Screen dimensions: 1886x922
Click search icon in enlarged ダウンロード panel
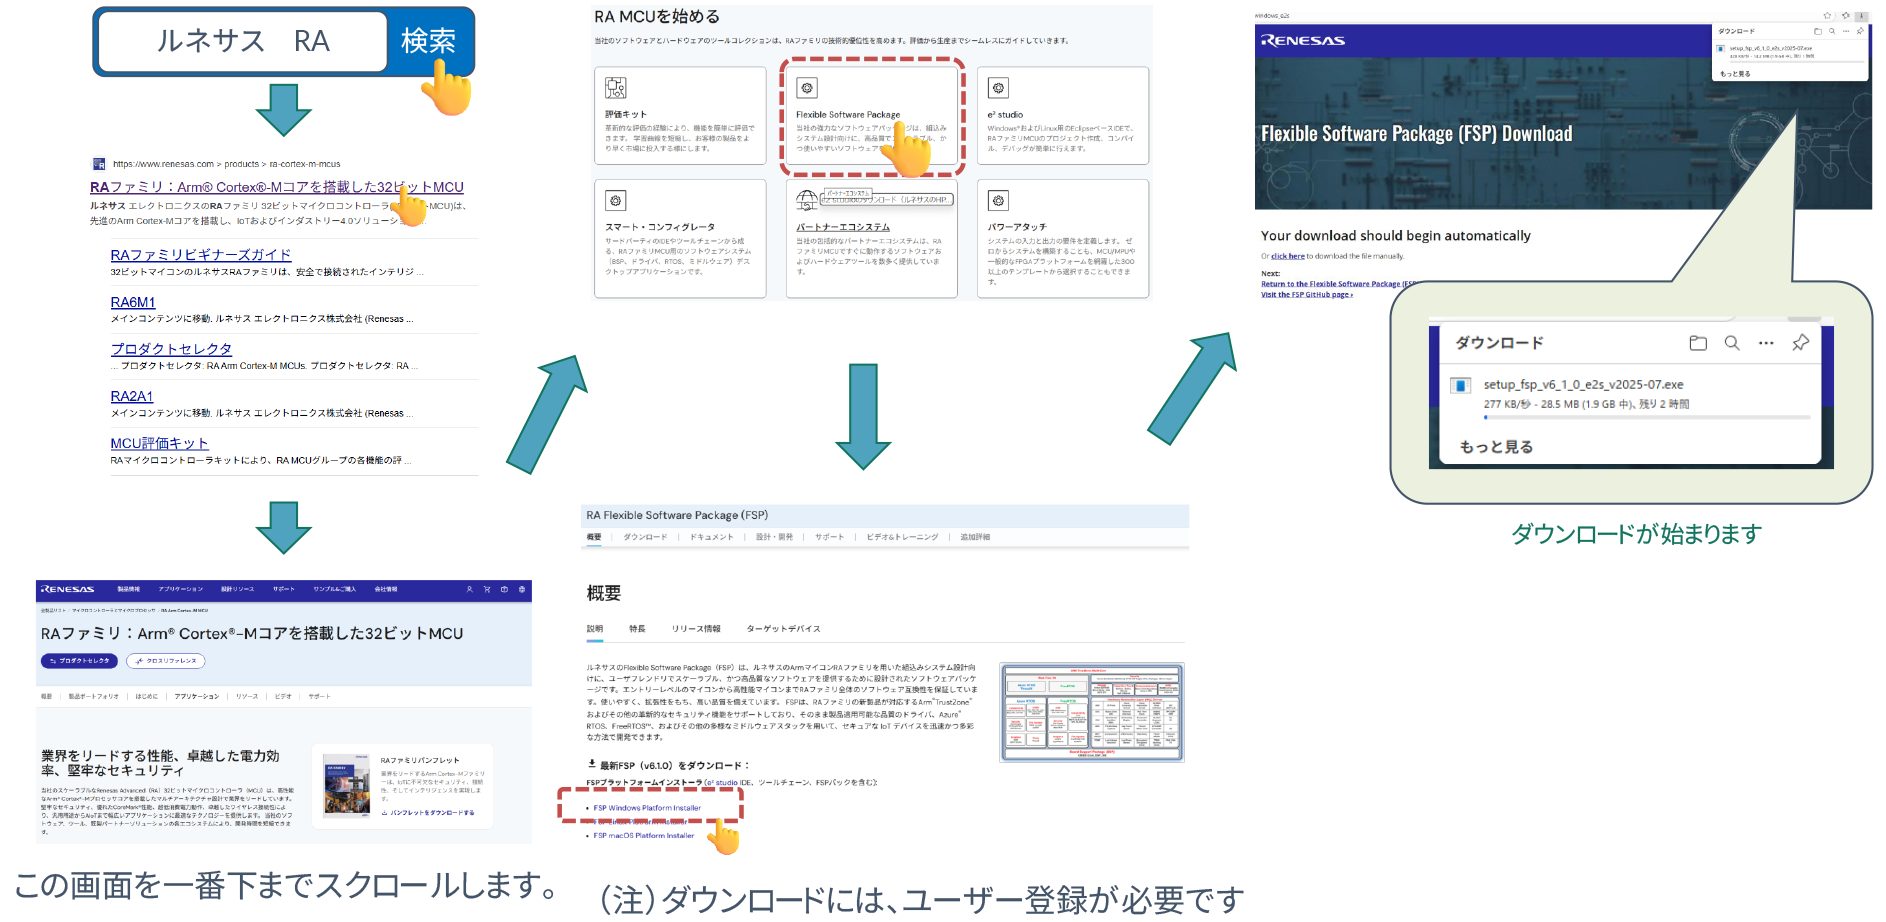coord(1732,343)
